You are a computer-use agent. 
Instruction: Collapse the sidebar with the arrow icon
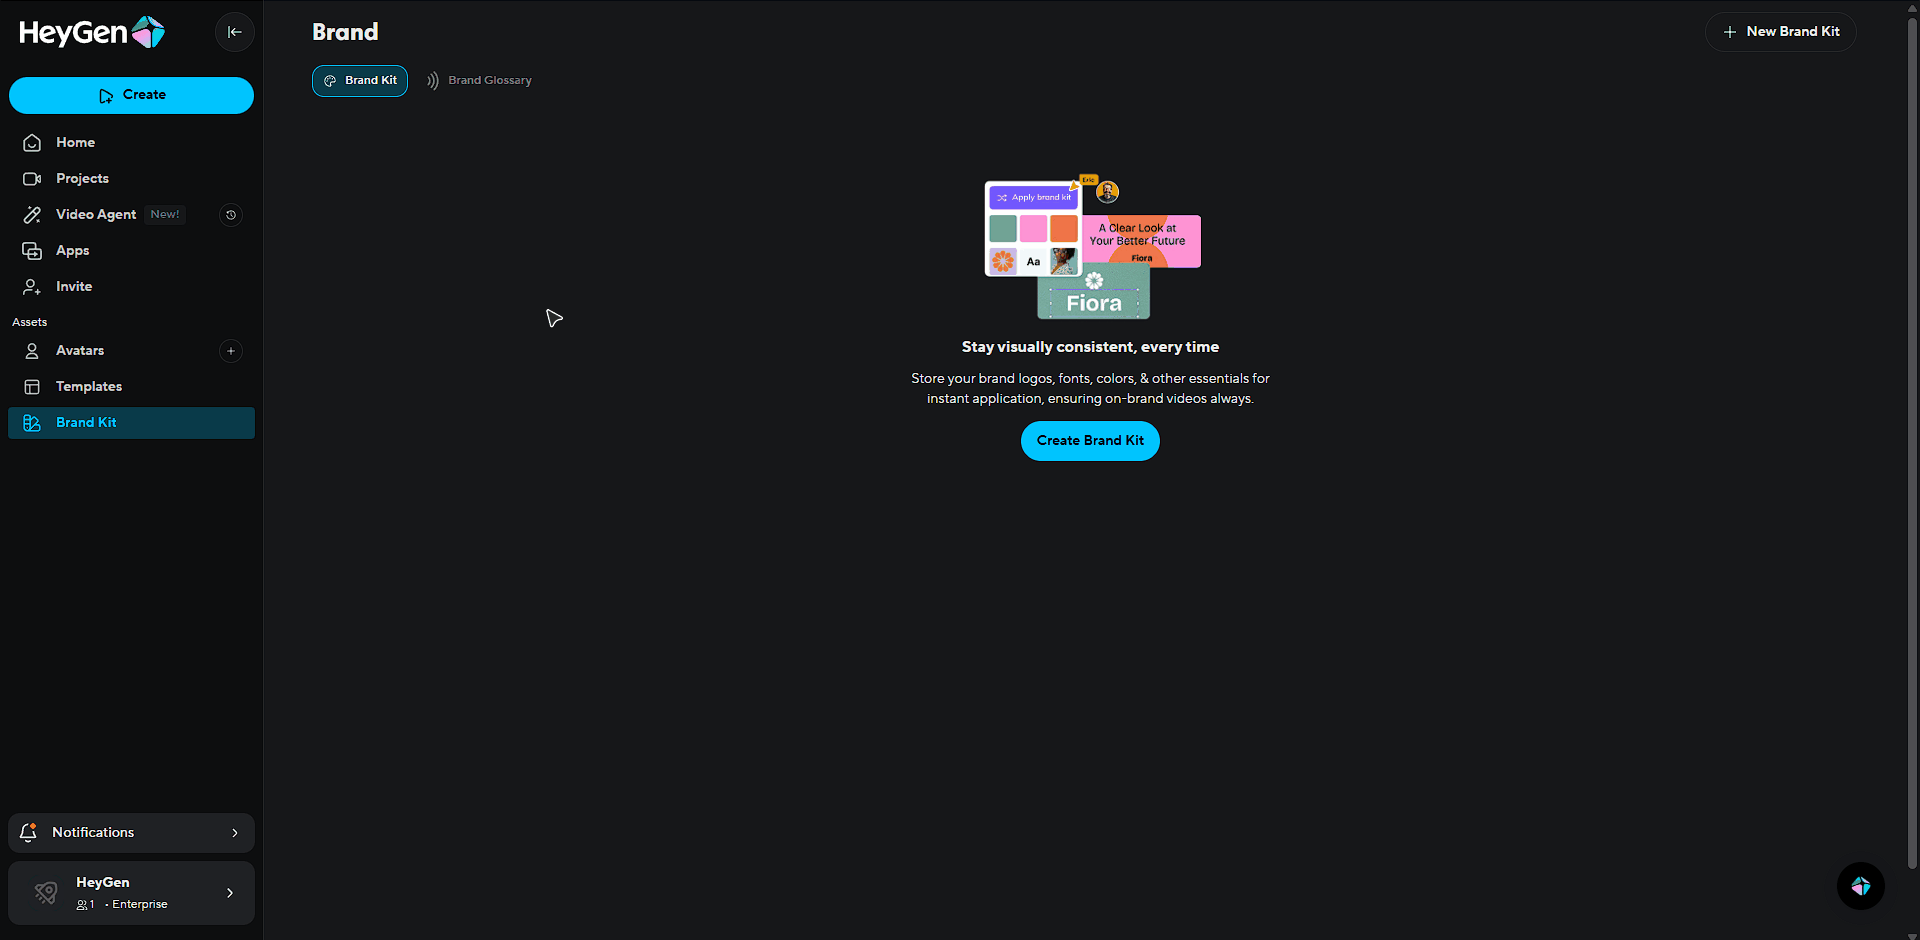[234, 32]
